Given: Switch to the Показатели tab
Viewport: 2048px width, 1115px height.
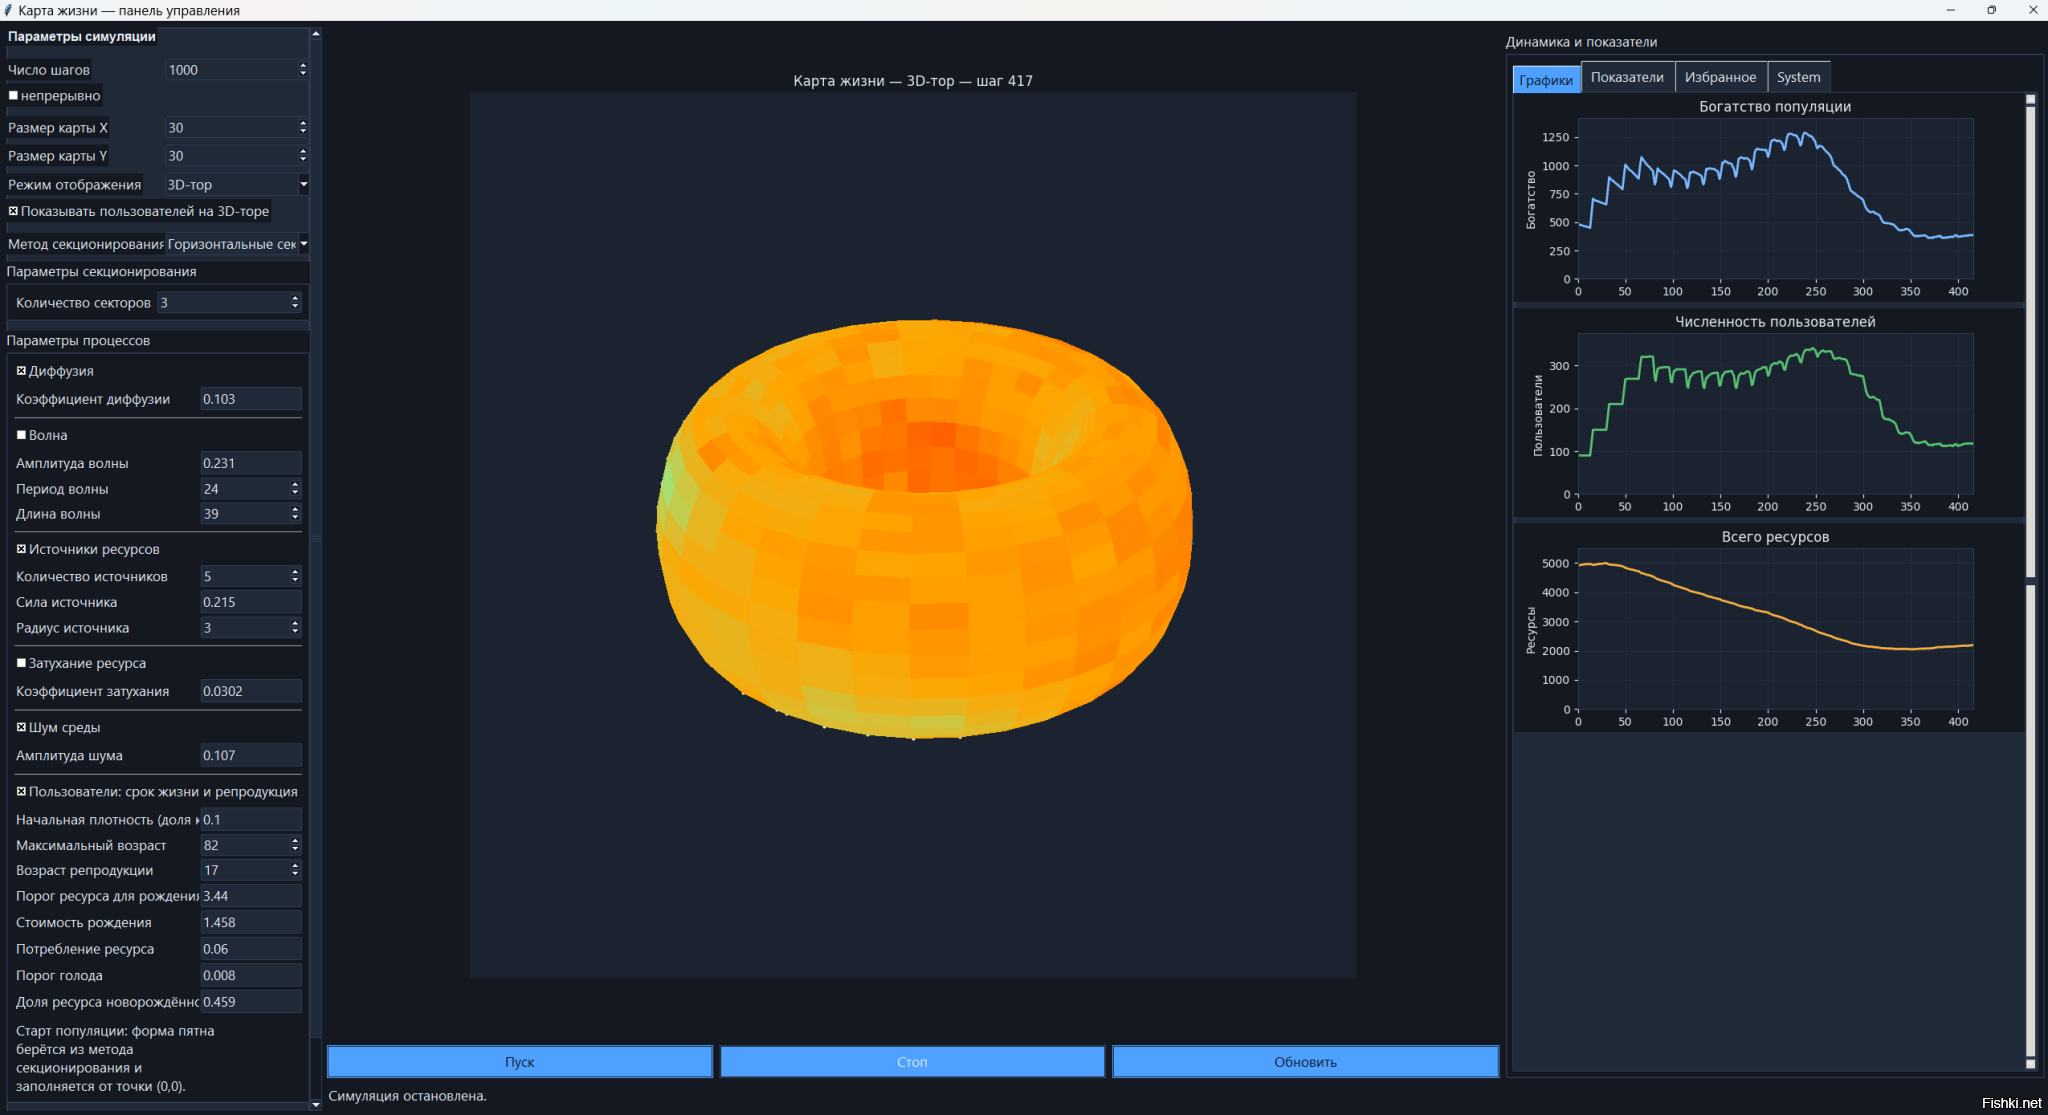Looking at the screenshot, I should (1627, 77).
